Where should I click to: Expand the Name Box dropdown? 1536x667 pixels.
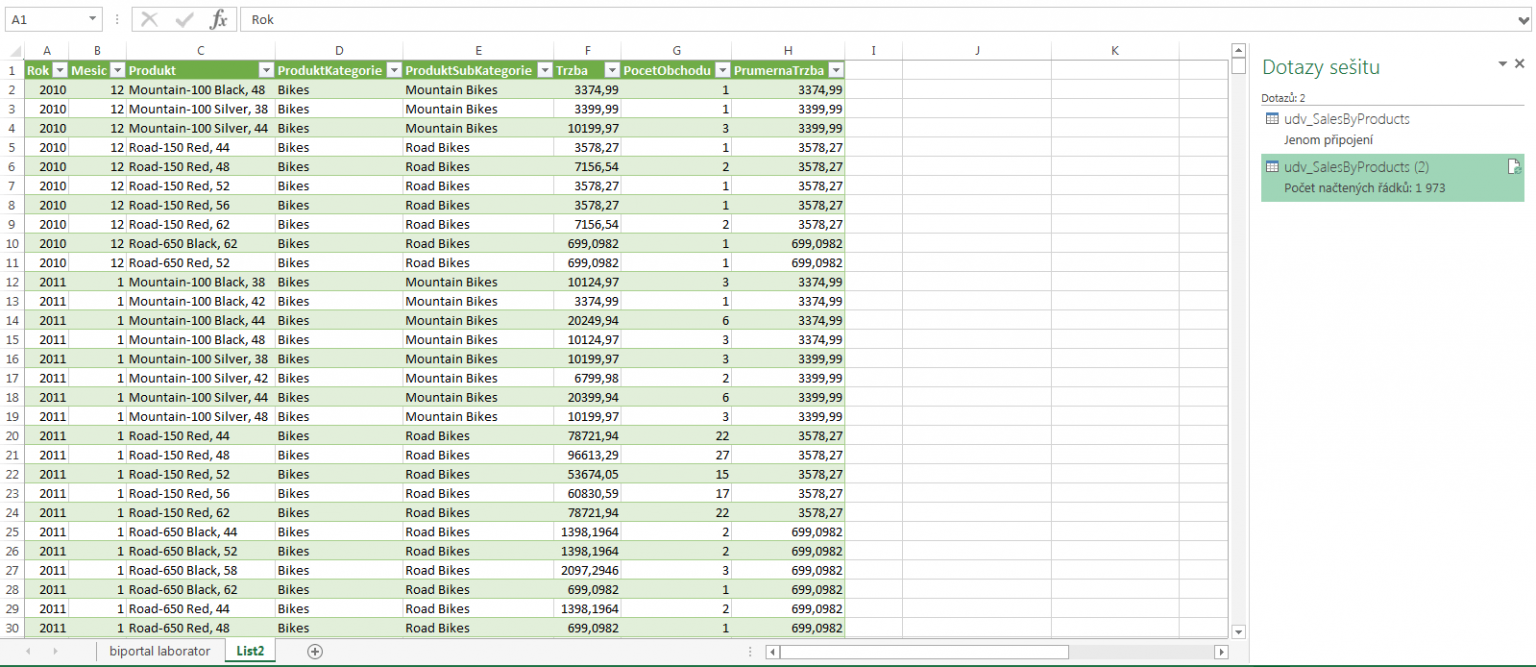(x=93, y=19)
